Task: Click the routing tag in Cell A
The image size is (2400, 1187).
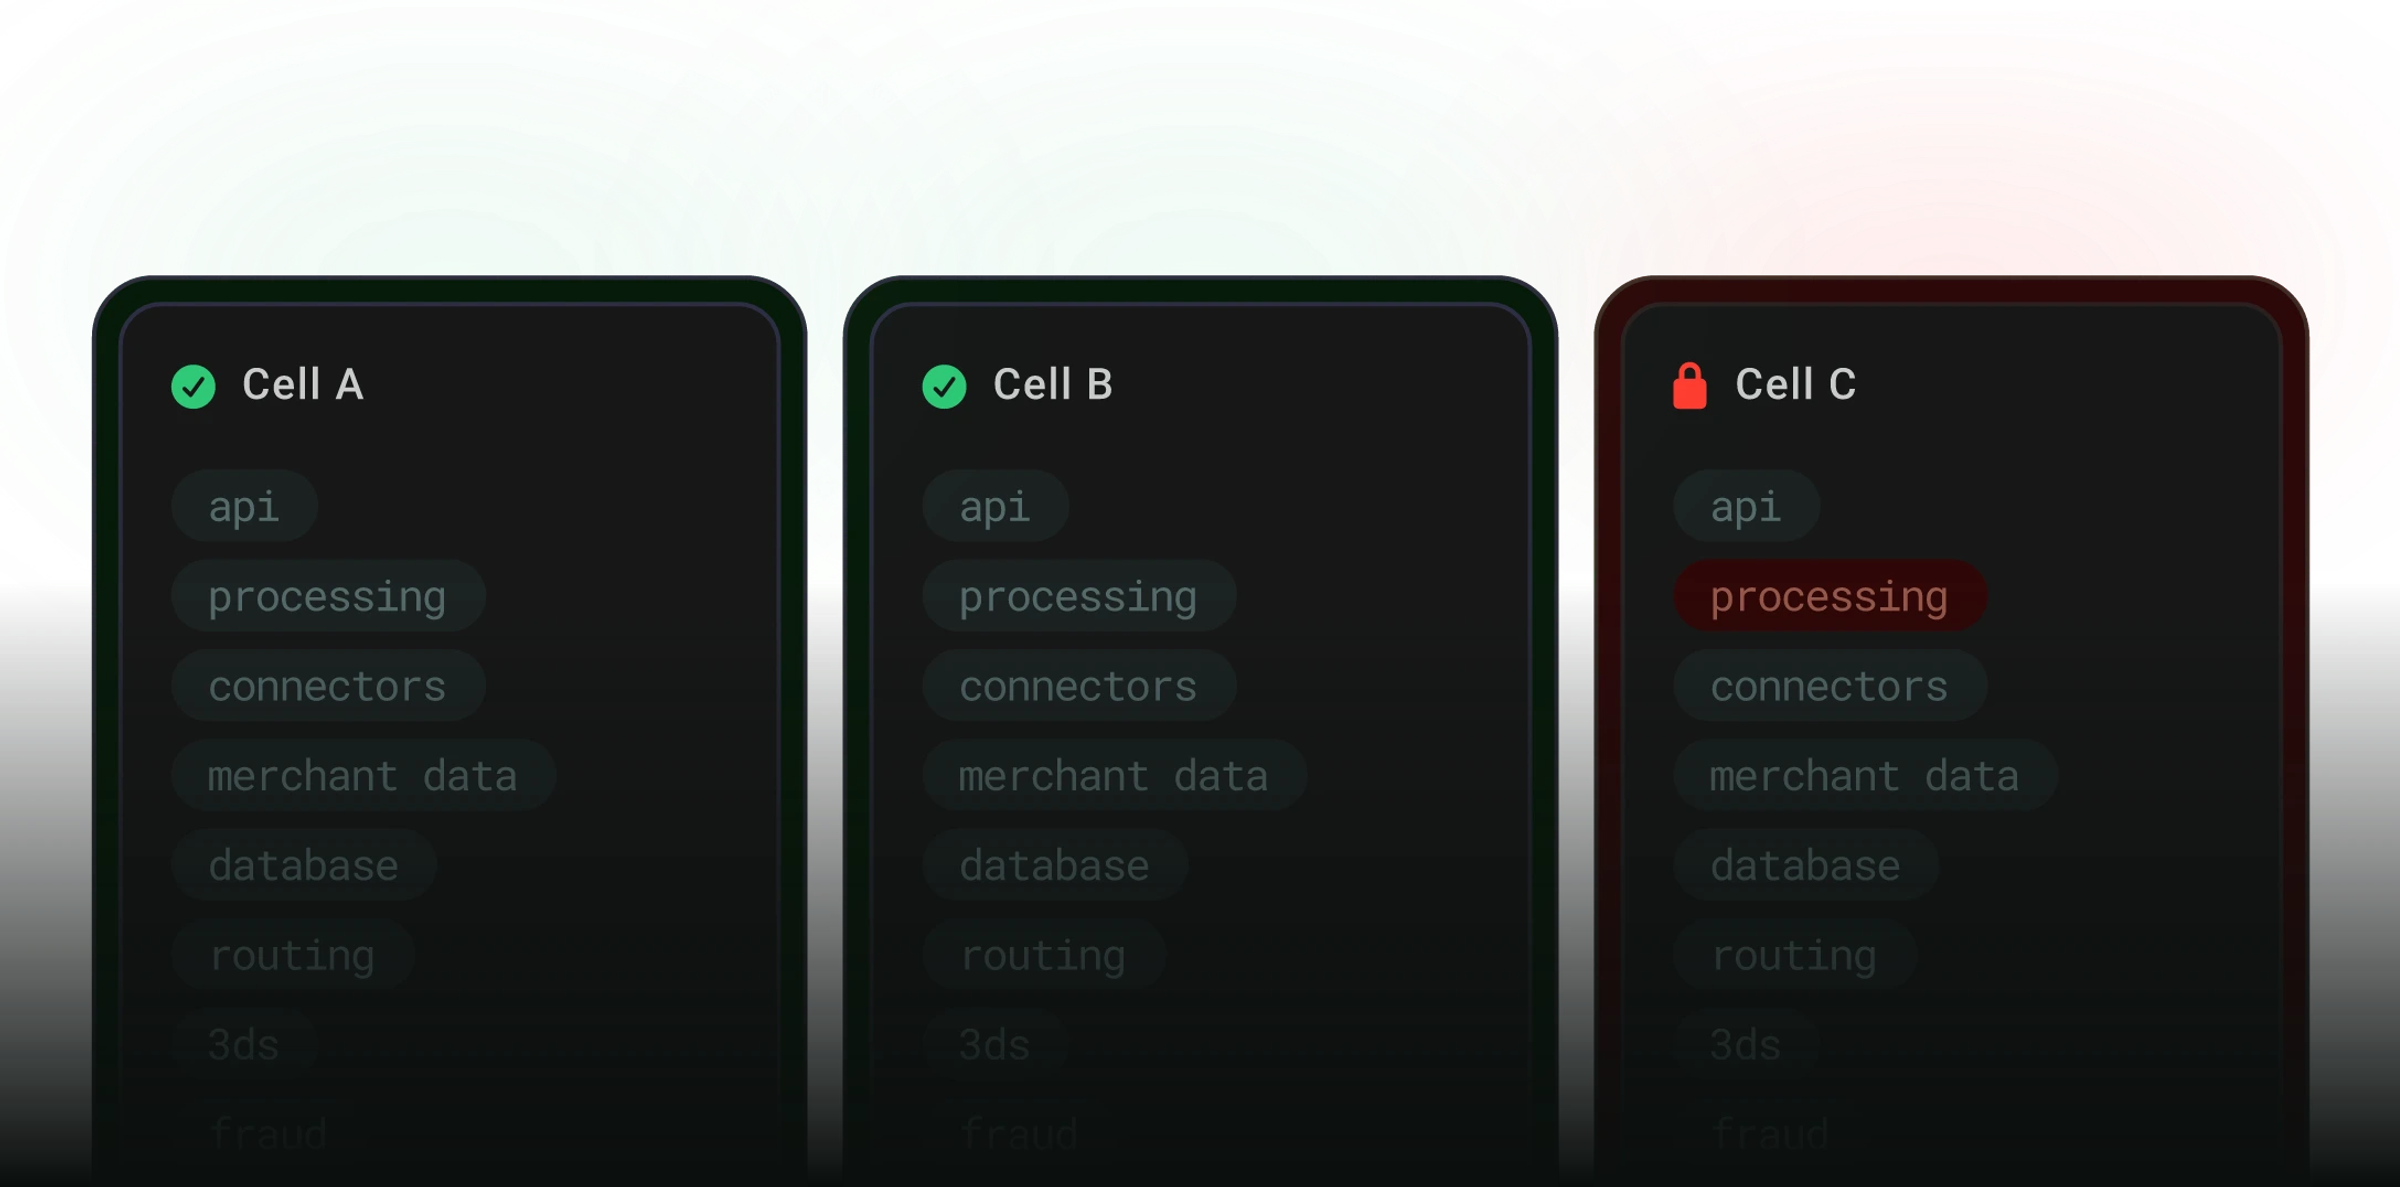Action: (292, 955)
